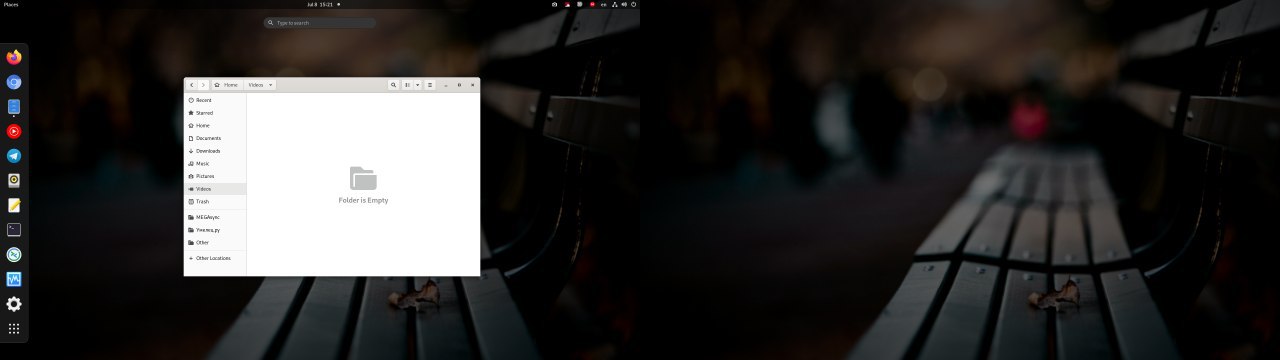Viewport: 1280px width, 360px height.
Task: Open Recent in the sidebar
Action: coord(215,100)
